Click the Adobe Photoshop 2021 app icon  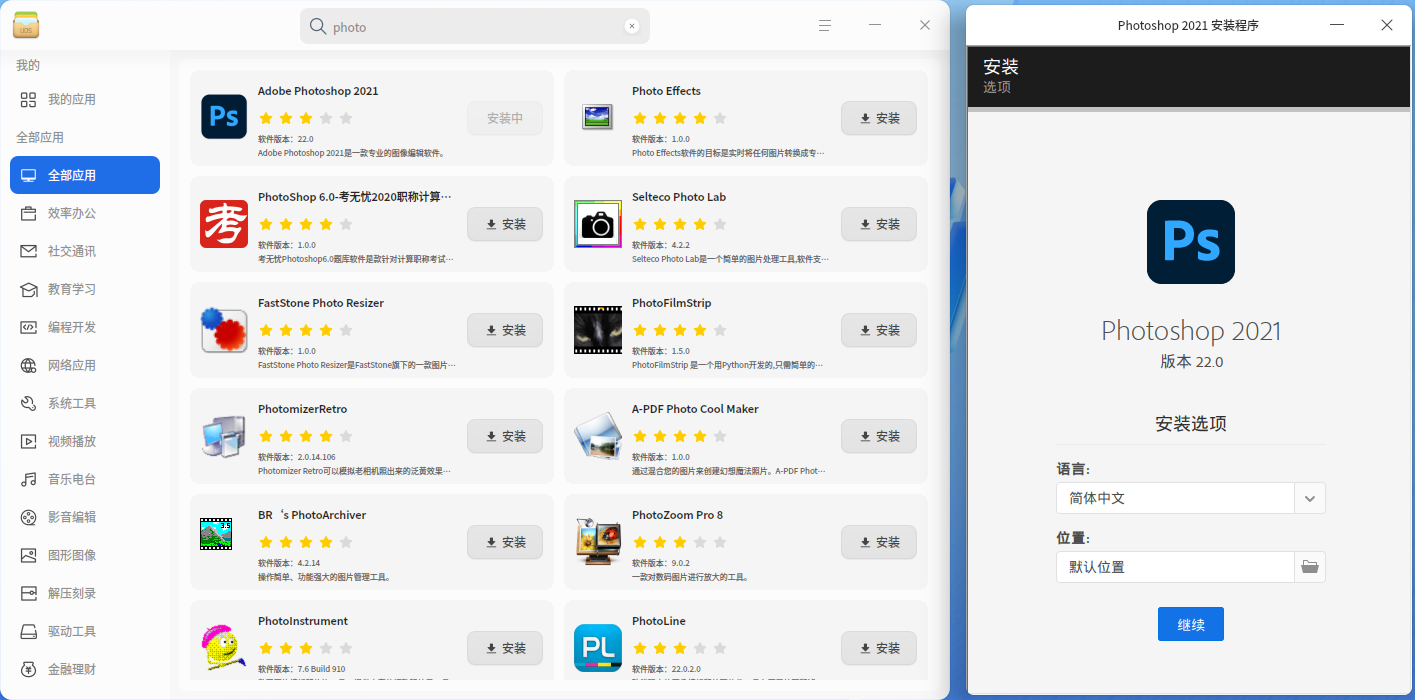(224, 117)
